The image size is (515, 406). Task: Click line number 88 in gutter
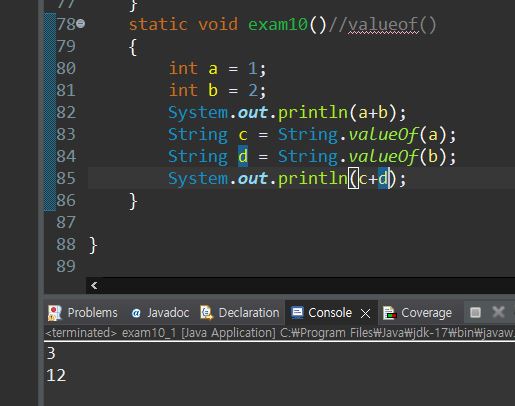click(x=66, y=244)
